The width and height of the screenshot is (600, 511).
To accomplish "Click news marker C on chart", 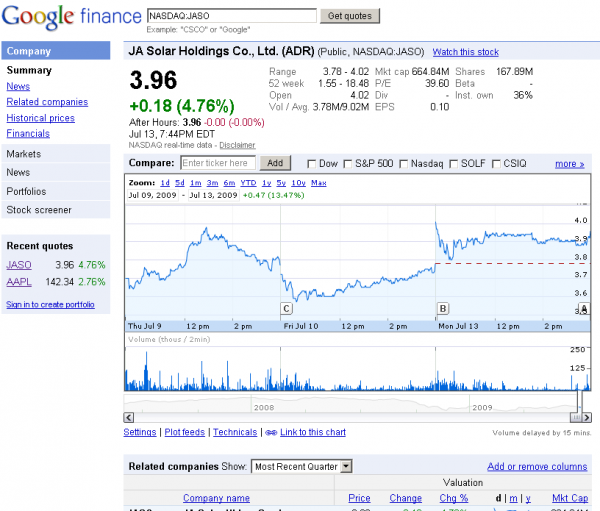I will click(x=286, y=309).
